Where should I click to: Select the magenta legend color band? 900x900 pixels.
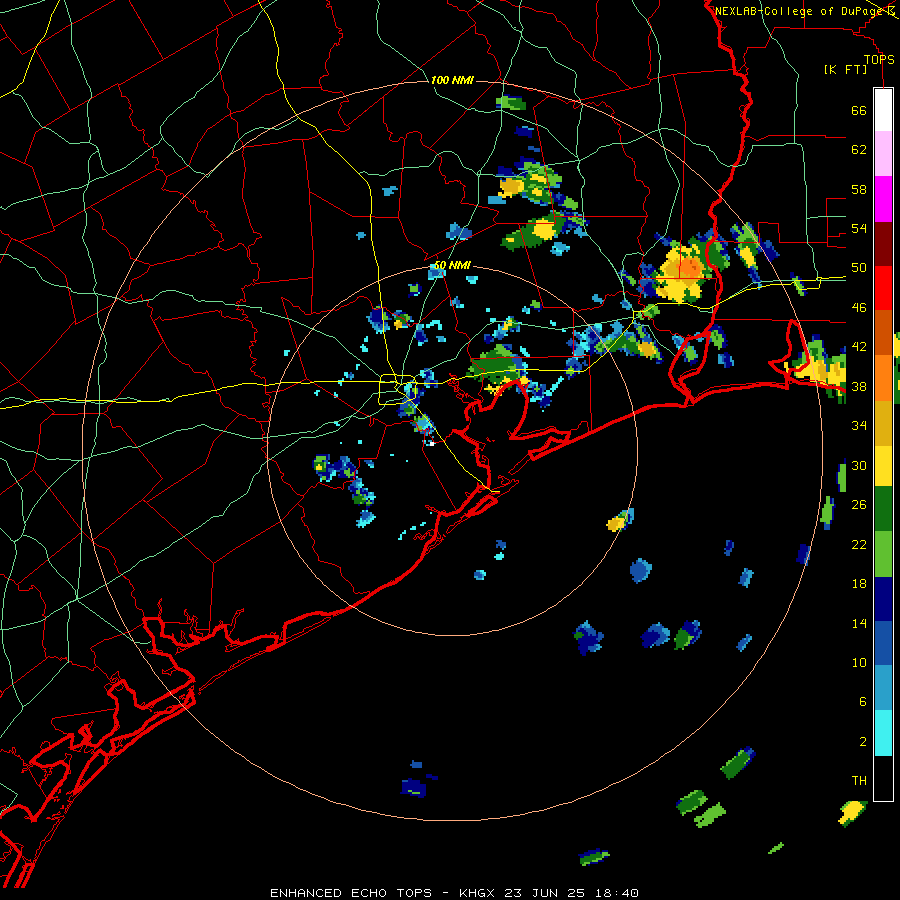coord(883,199)
